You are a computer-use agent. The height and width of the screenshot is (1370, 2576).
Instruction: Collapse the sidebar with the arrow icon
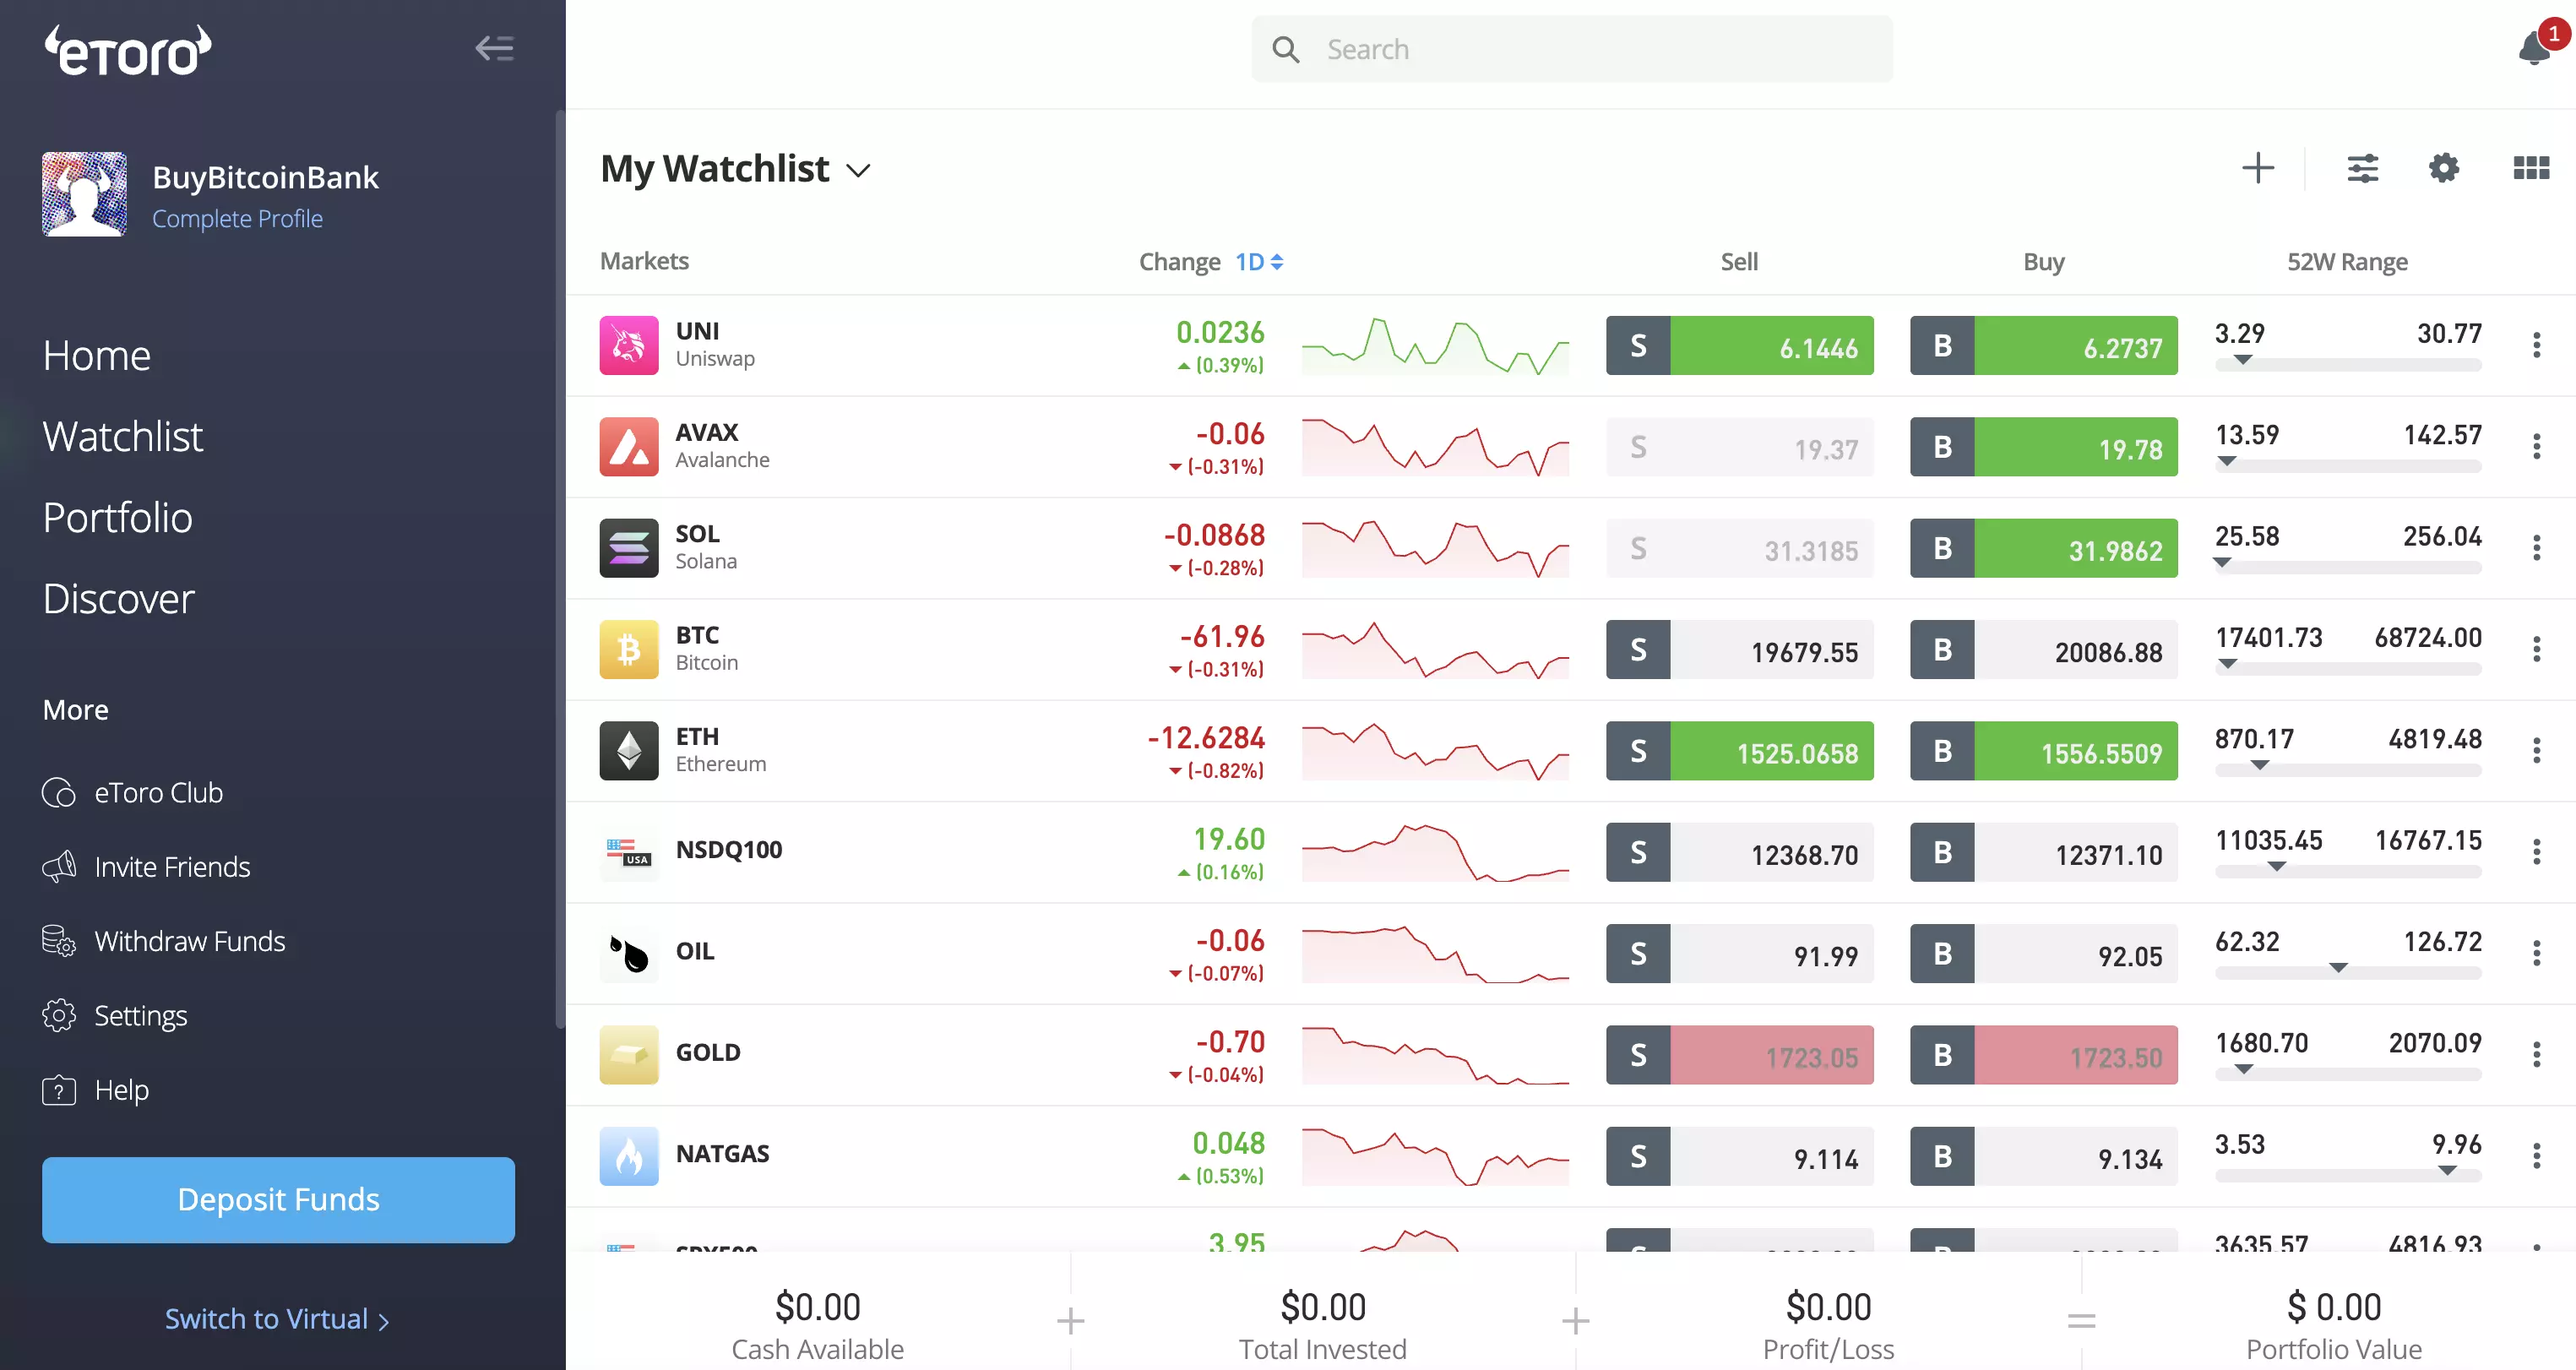click(x=494, y=48)
